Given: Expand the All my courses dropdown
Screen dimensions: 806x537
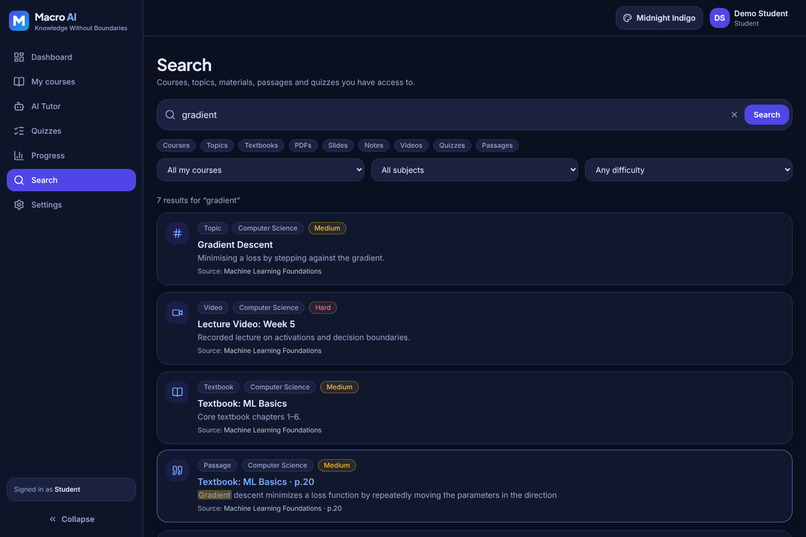Looking at the screenshot, I should [261, 170].
